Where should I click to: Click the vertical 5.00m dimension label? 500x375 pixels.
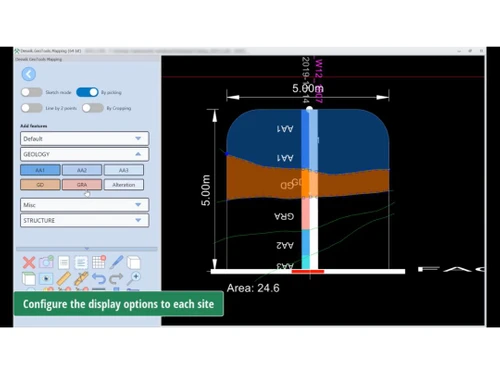click(x=206, y=190)
